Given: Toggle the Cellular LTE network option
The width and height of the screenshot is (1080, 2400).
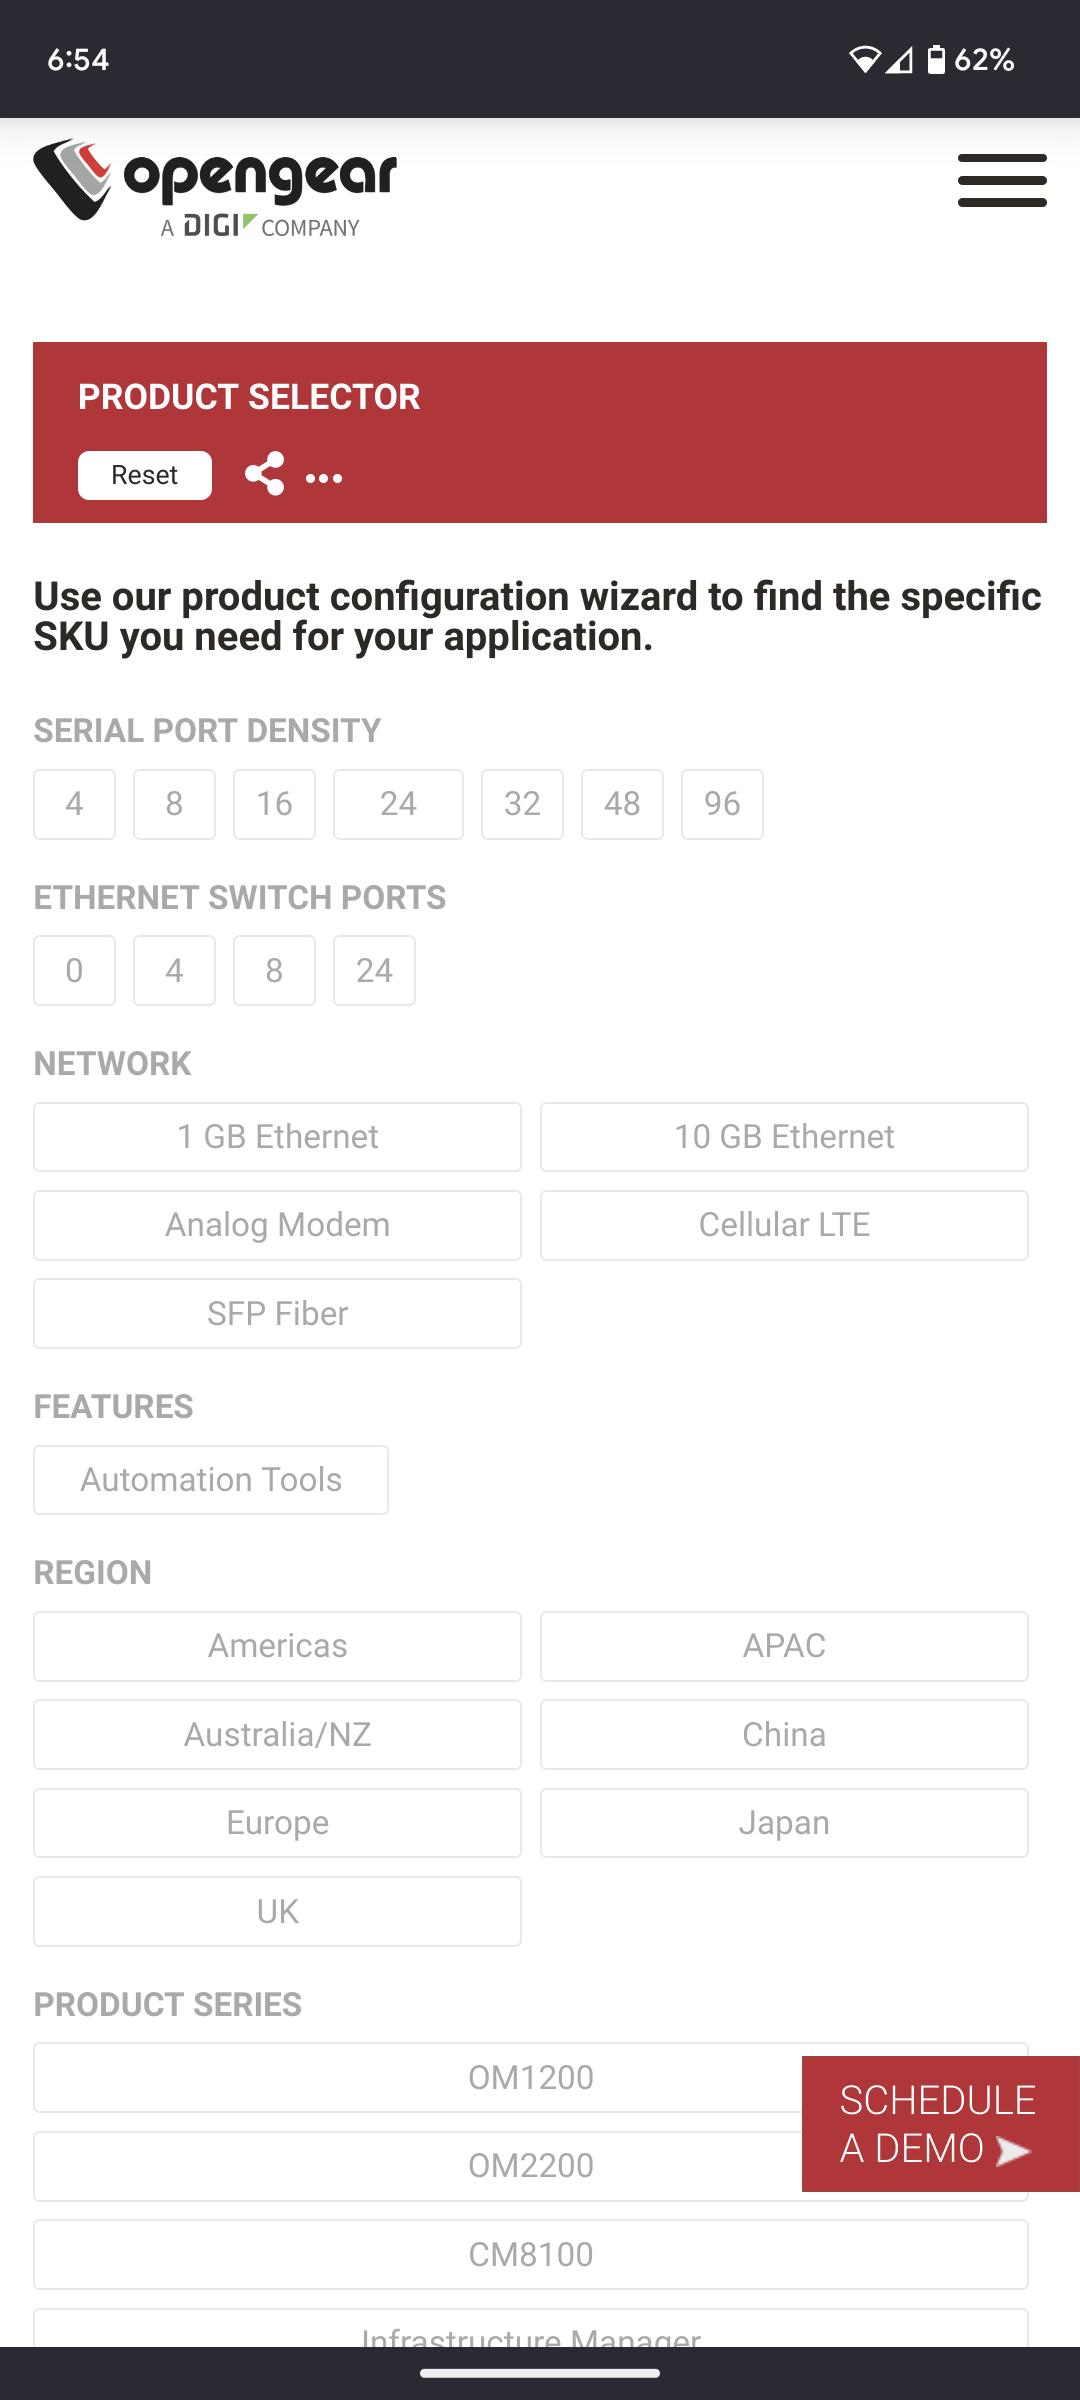Looking at the screenshot, I should pyautogui.click(x=784, y=1224).
